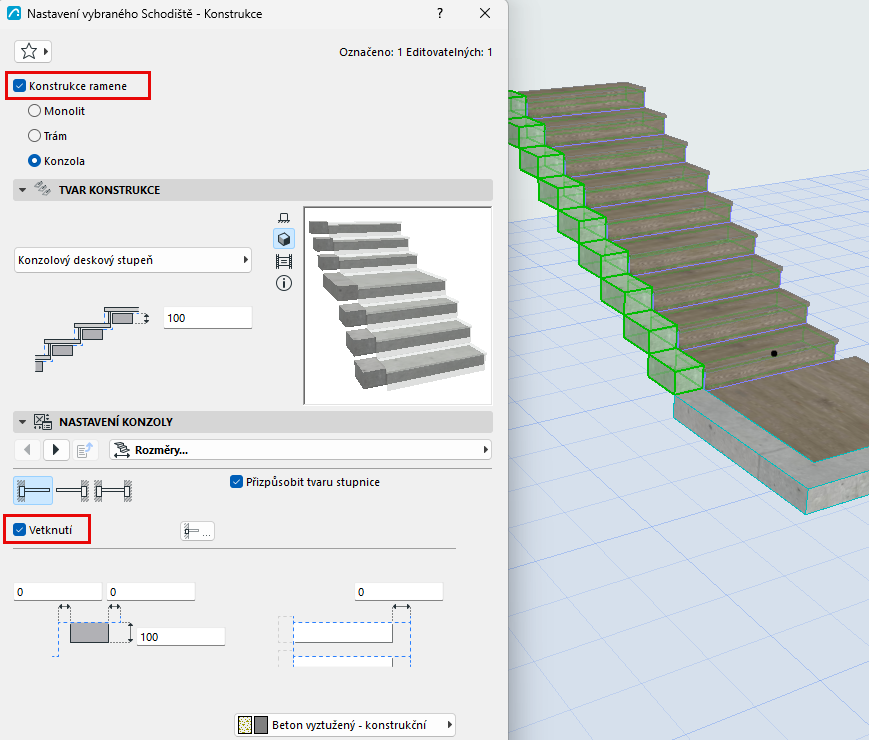
Task: Open the Rozměry page dropdown
Action: 300,450
